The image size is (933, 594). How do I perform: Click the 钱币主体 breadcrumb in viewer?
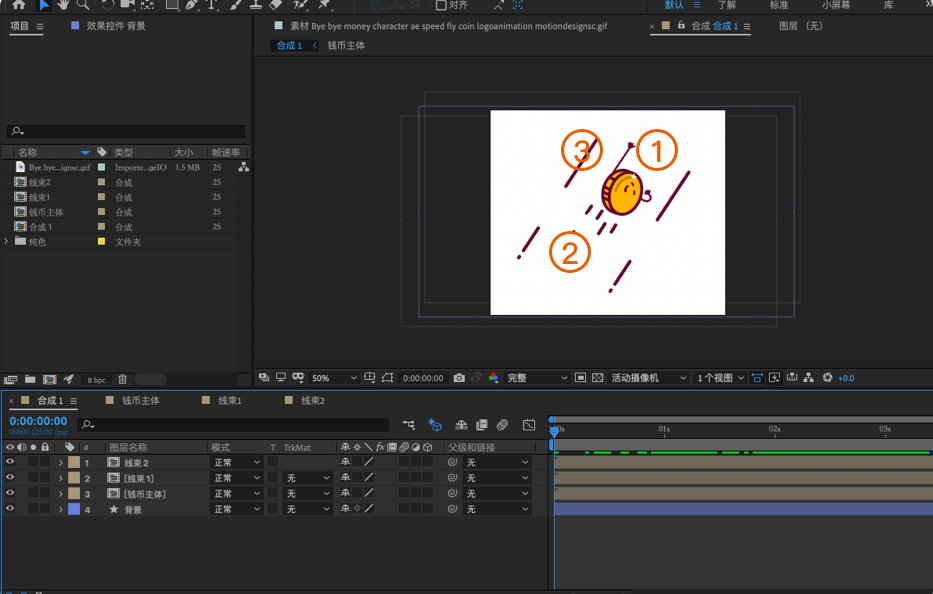point(346,45)
